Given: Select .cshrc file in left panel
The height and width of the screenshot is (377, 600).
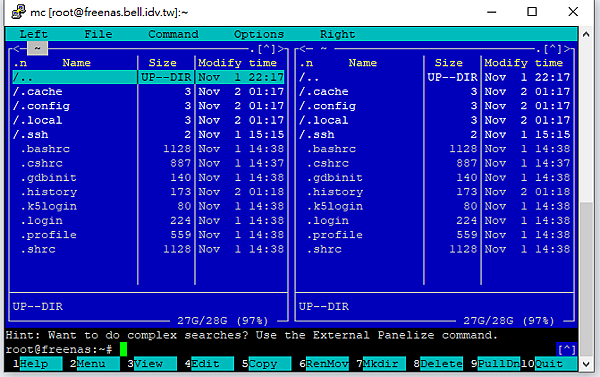Looking at the screenshot, I should pos(148,163).
